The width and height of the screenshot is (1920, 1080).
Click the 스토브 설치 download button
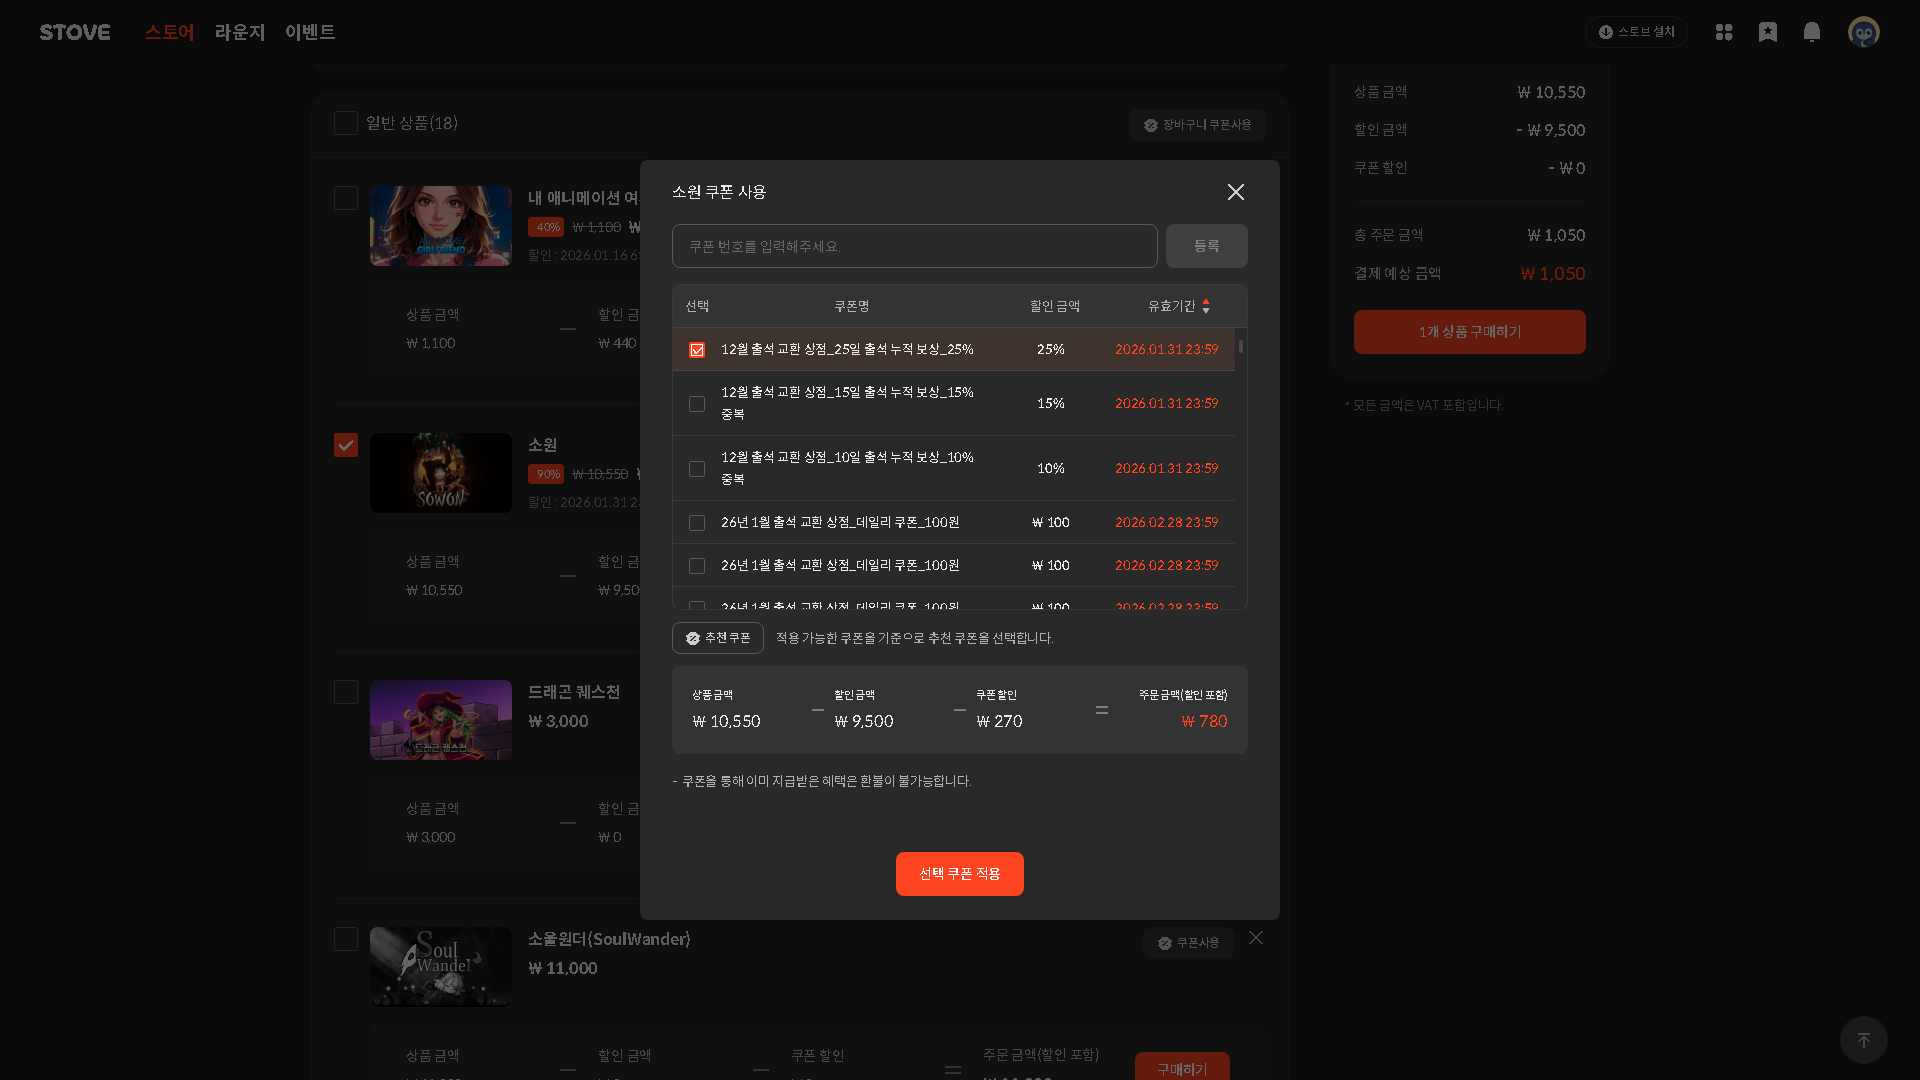coord(1636,32)
